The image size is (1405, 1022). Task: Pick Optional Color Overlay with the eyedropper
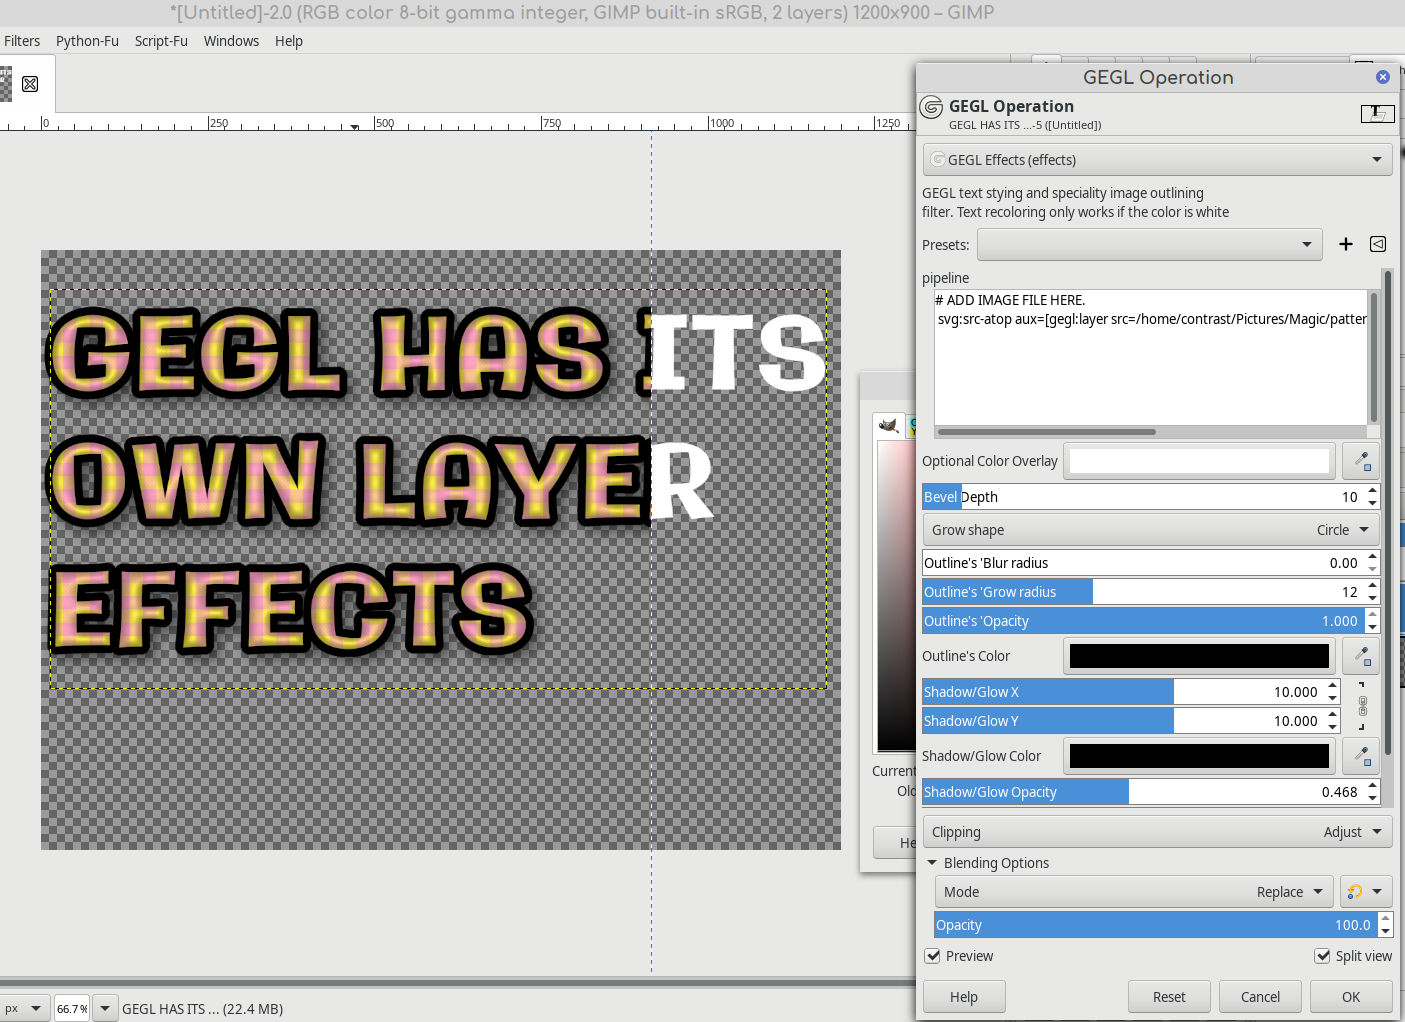1362,461
